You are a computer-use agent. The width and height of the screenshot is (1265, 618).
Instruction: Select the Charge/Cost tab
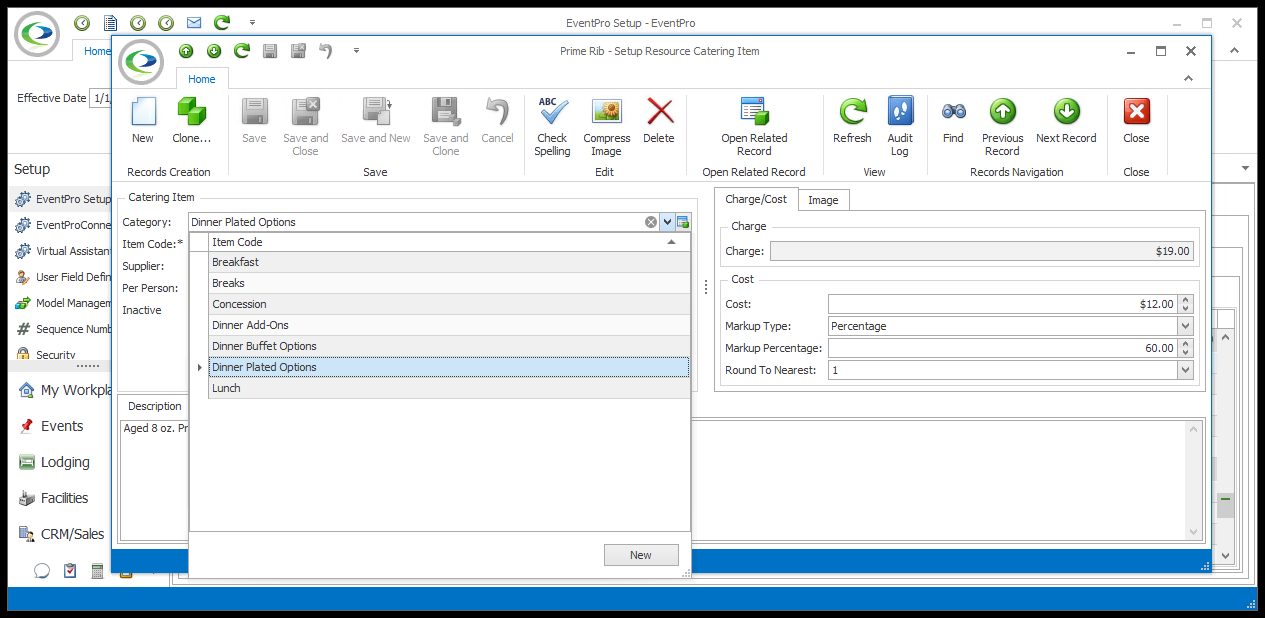coord(756,199)
